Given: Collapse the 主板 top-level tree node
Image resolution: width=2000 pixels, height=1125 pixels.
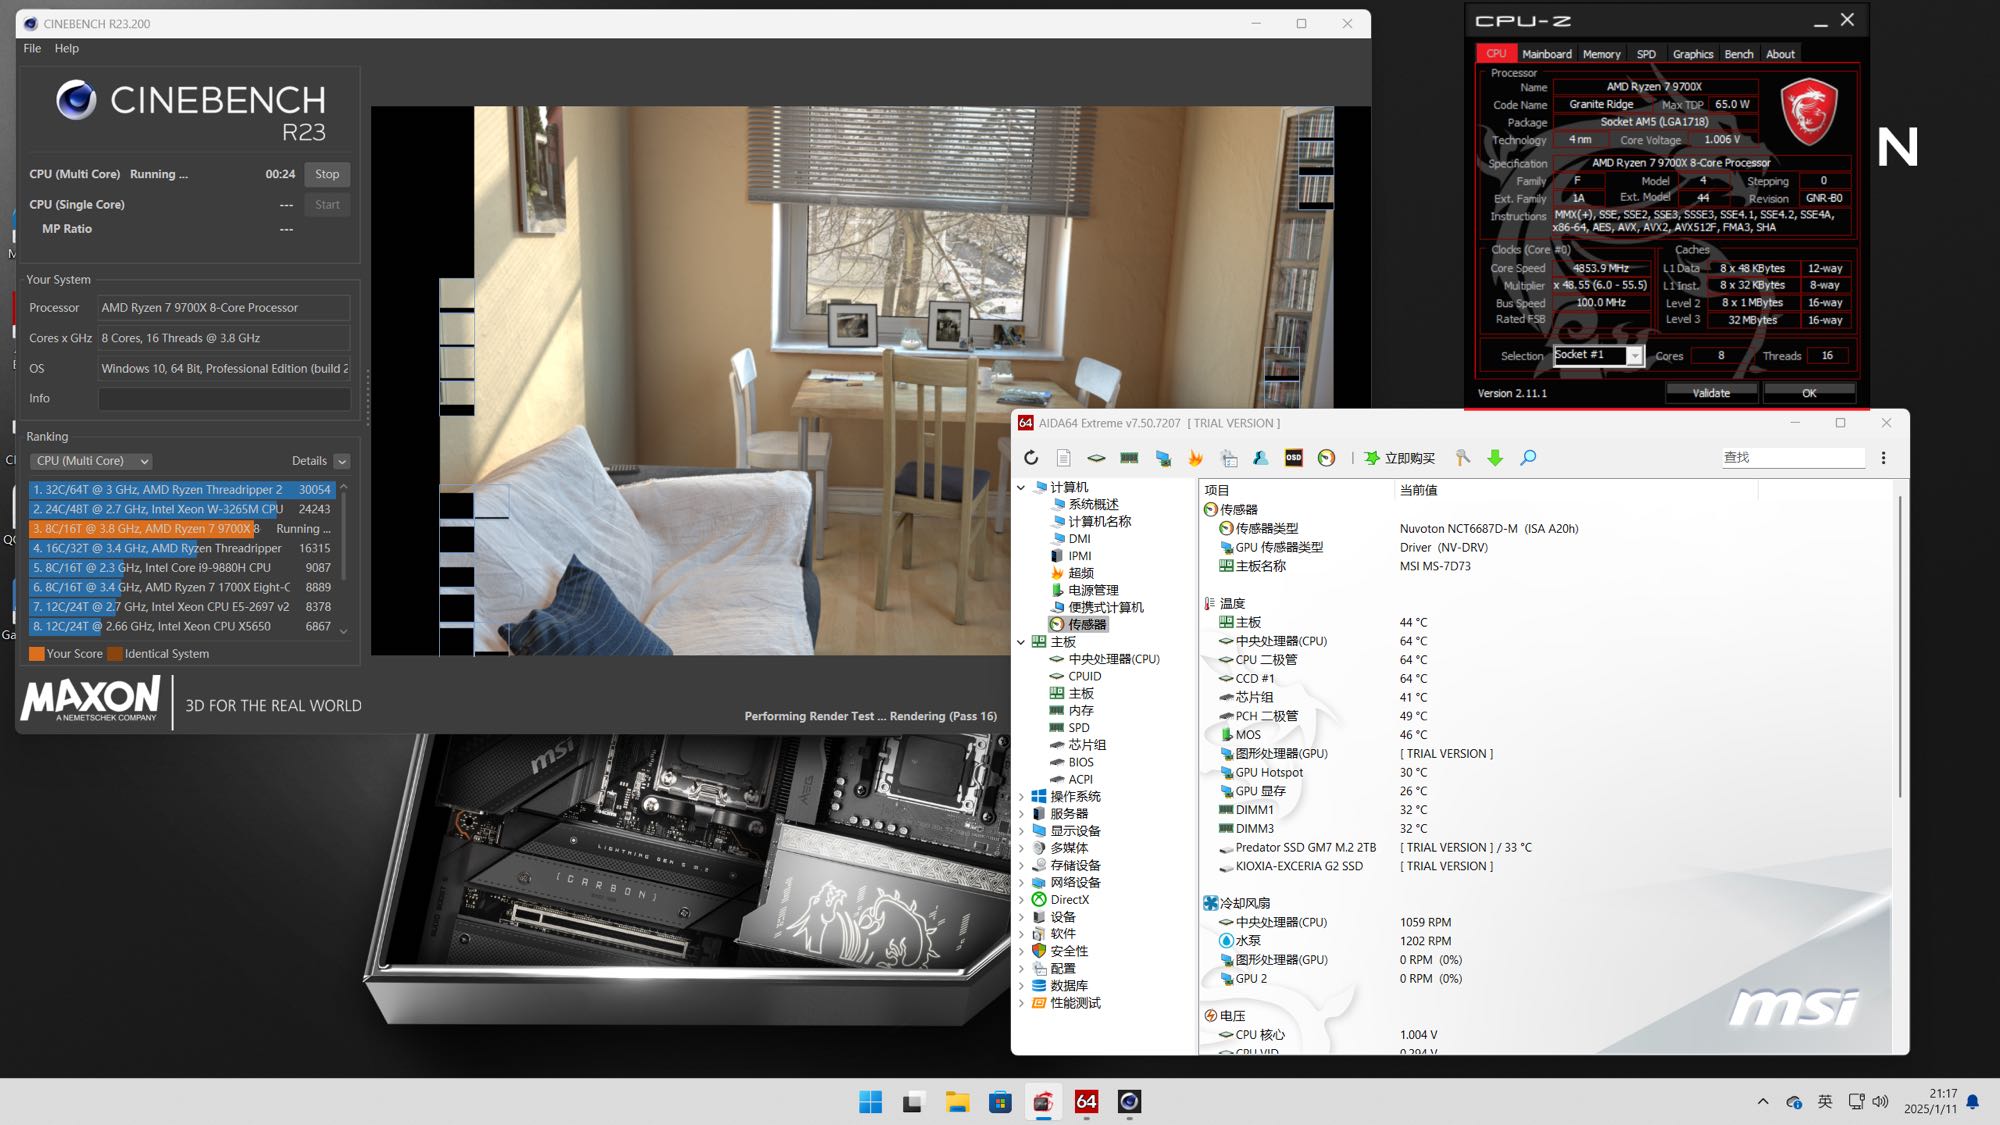Looking at the screenshot, I should tap(1021, 642).
